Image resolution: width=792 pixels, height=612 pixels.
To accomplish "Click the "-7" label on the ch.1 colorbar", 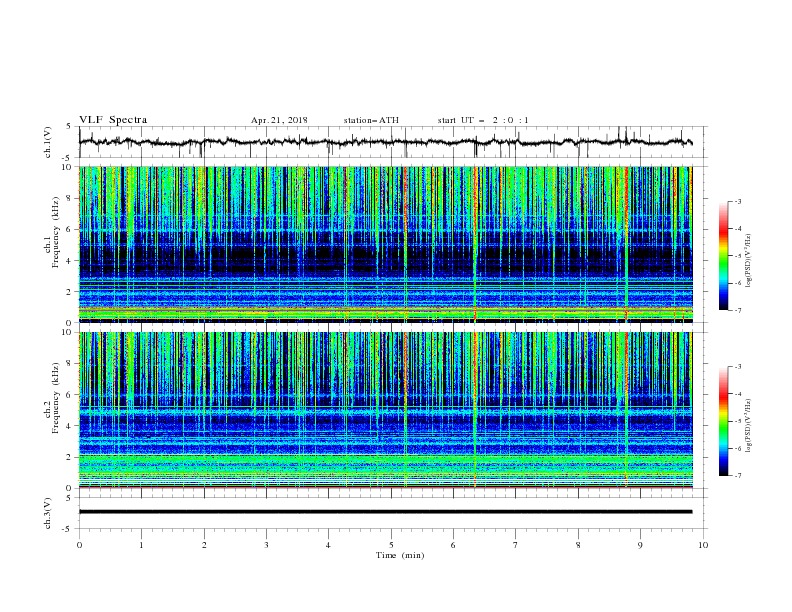I will [x=737, y=311].
